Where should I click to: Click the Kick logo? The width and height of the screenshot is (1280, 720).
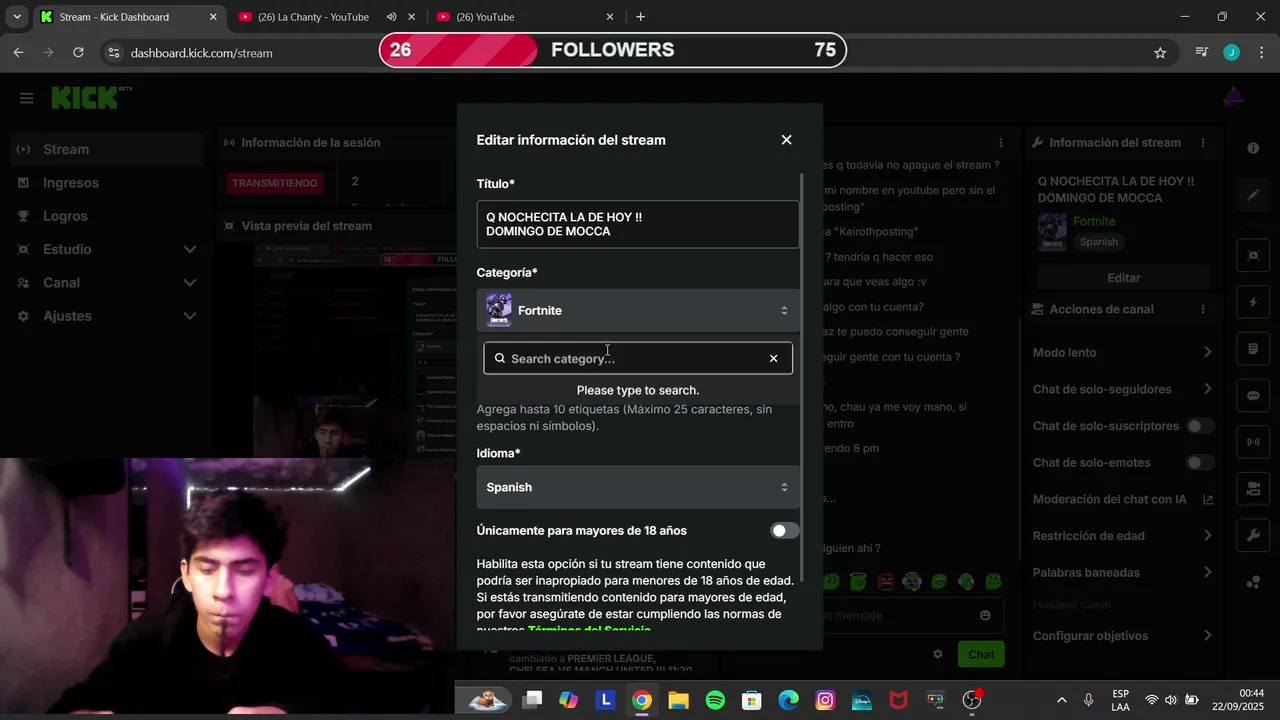[86, 98]
